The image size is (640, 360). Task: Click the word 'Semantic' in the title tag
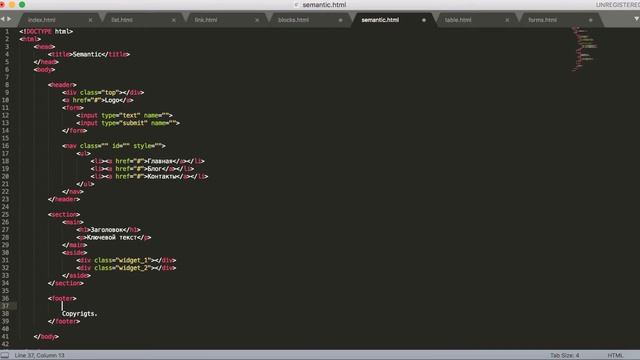pos(87,54)
